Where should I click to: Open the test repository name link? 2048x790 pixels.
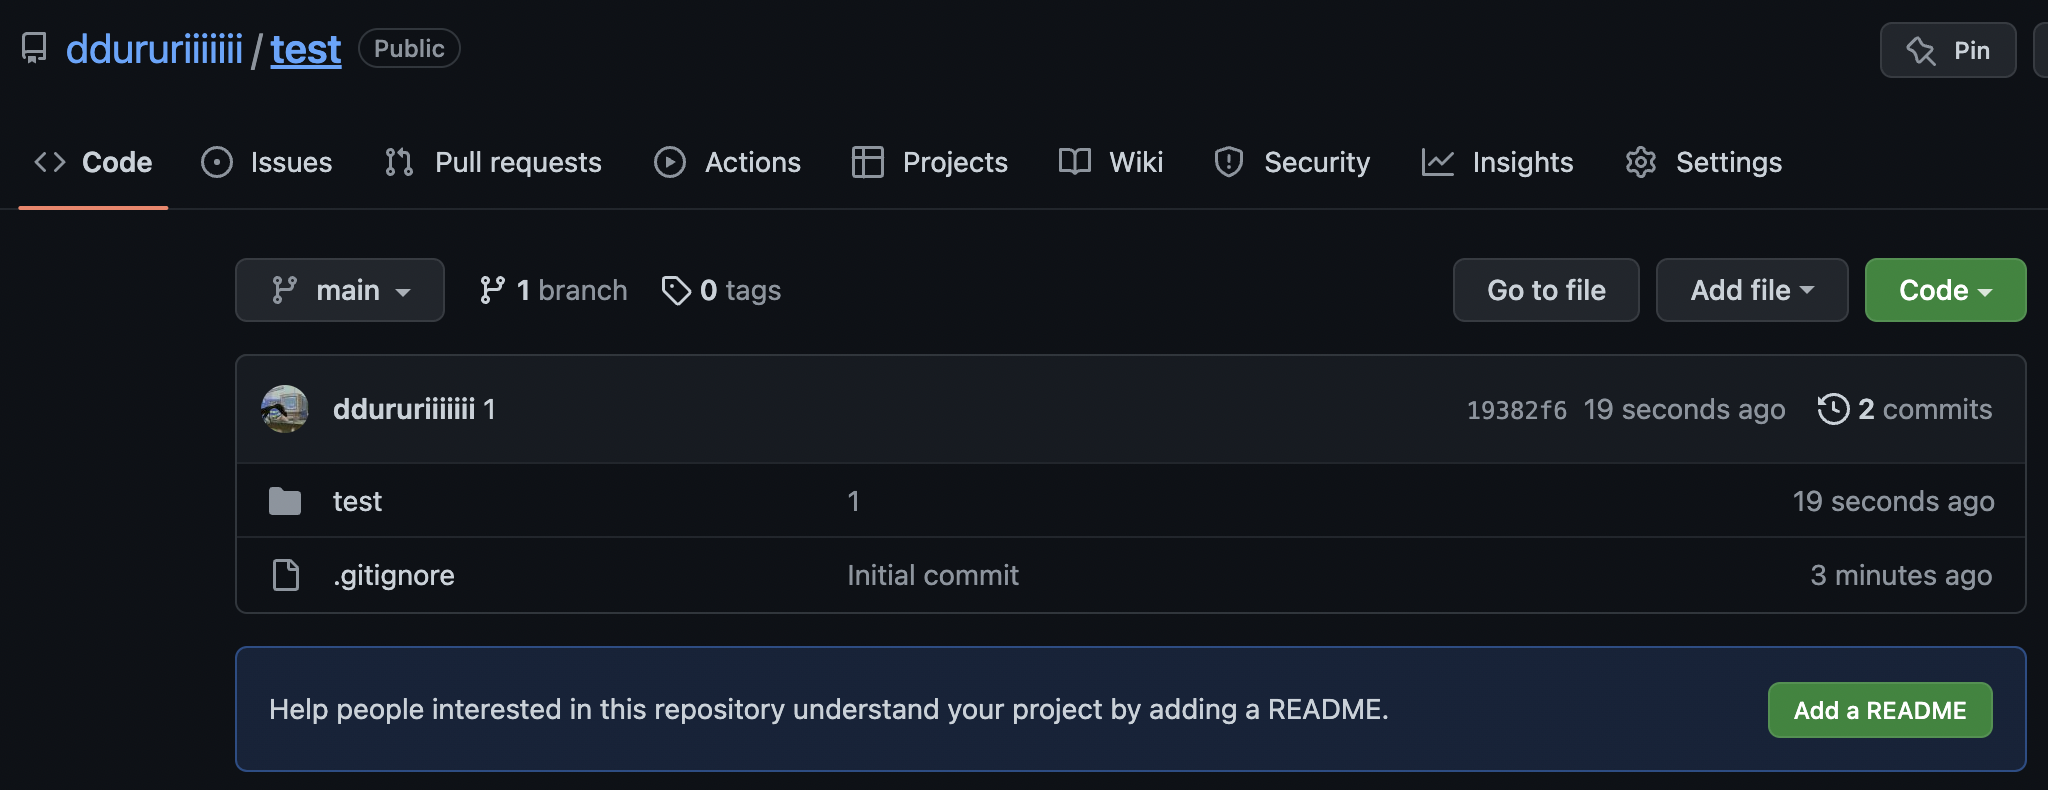coord(306,49)
